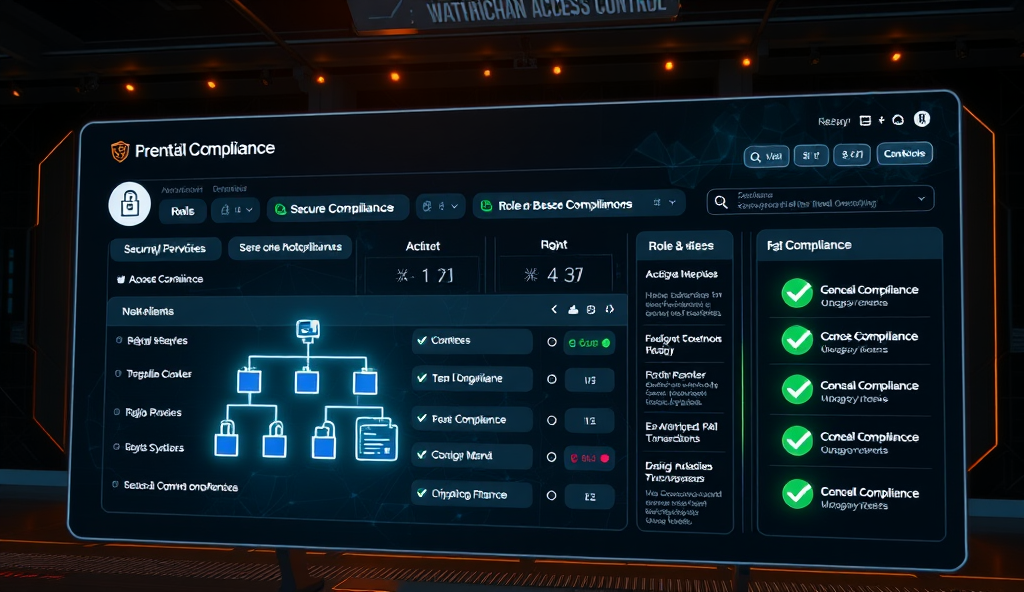Toggle the checkmark on the Contige Mand row
This screenshot has height=592, width=1024.
422,456
